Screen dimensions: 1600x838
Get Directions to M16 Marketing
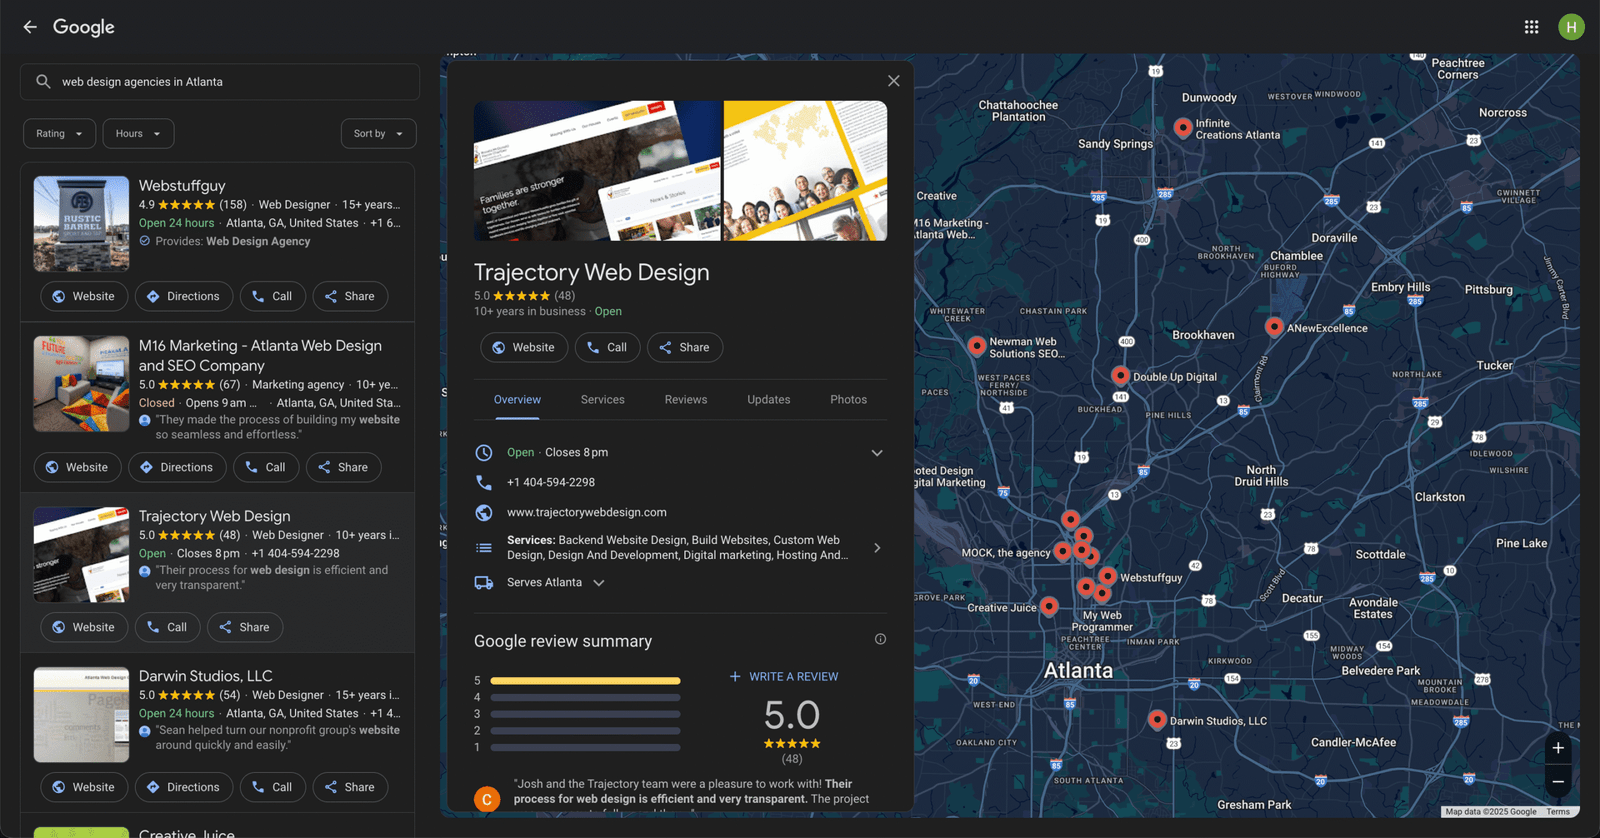(177, 467)
